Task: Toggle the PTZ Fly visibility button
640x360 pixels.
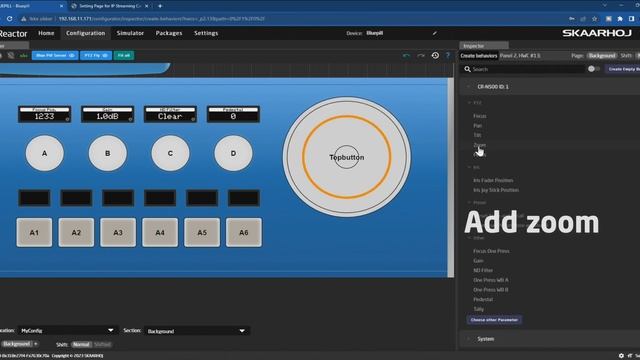Action: 96,56
